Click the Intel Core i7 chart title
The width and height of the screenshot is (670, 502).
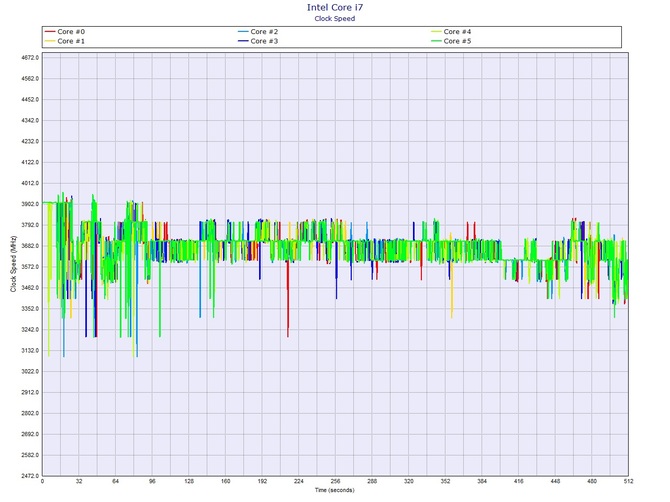[x=335, y=7]
